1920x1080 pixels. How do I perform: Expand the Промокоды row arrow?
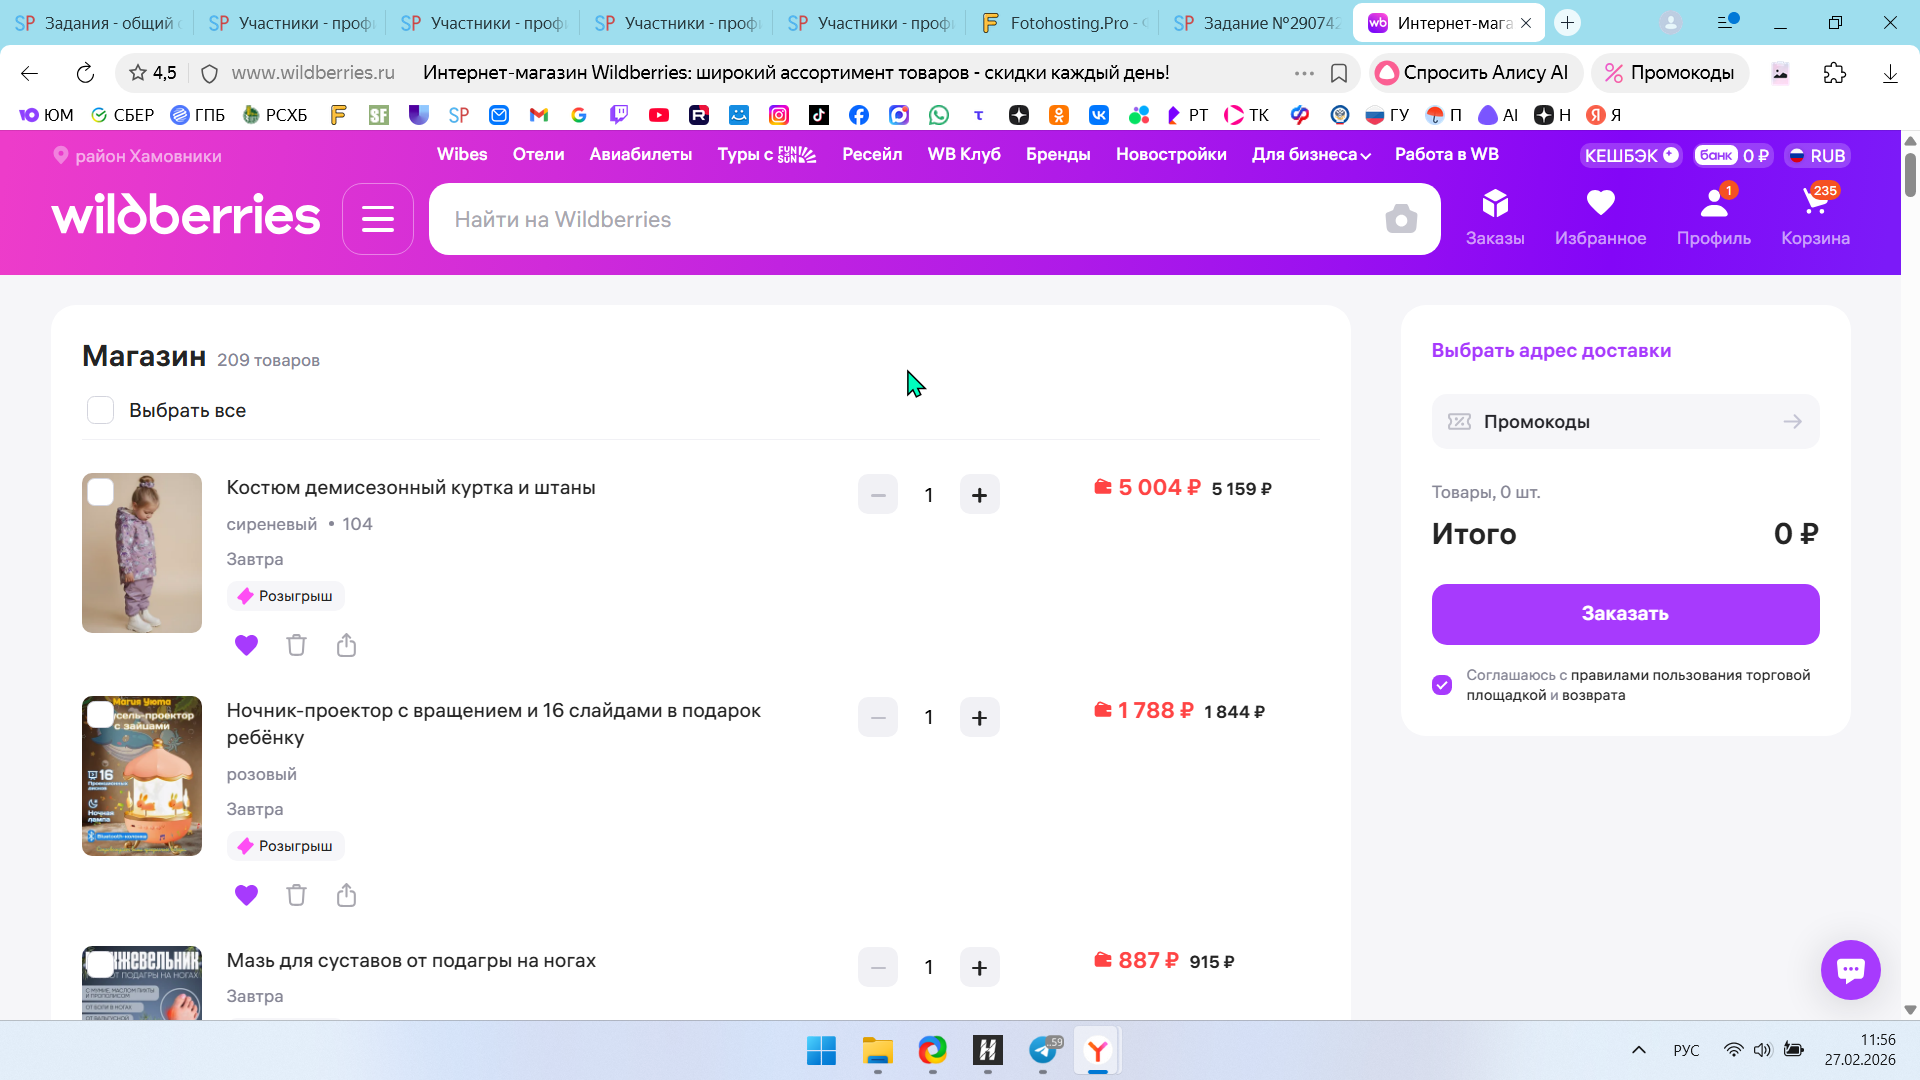pyautogui.click(x=1792, y=422)
